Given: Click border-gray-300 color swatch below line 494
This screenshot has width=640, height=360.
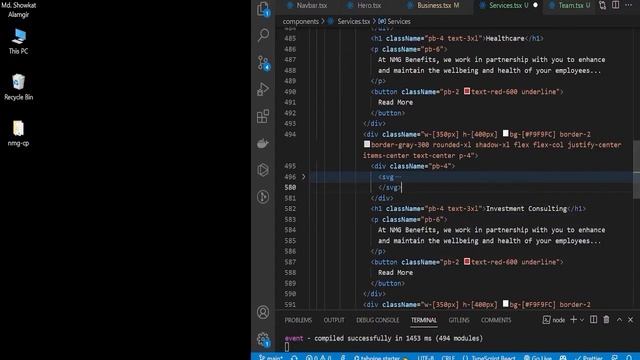Looking at the screenshot, I should (367, 144).
